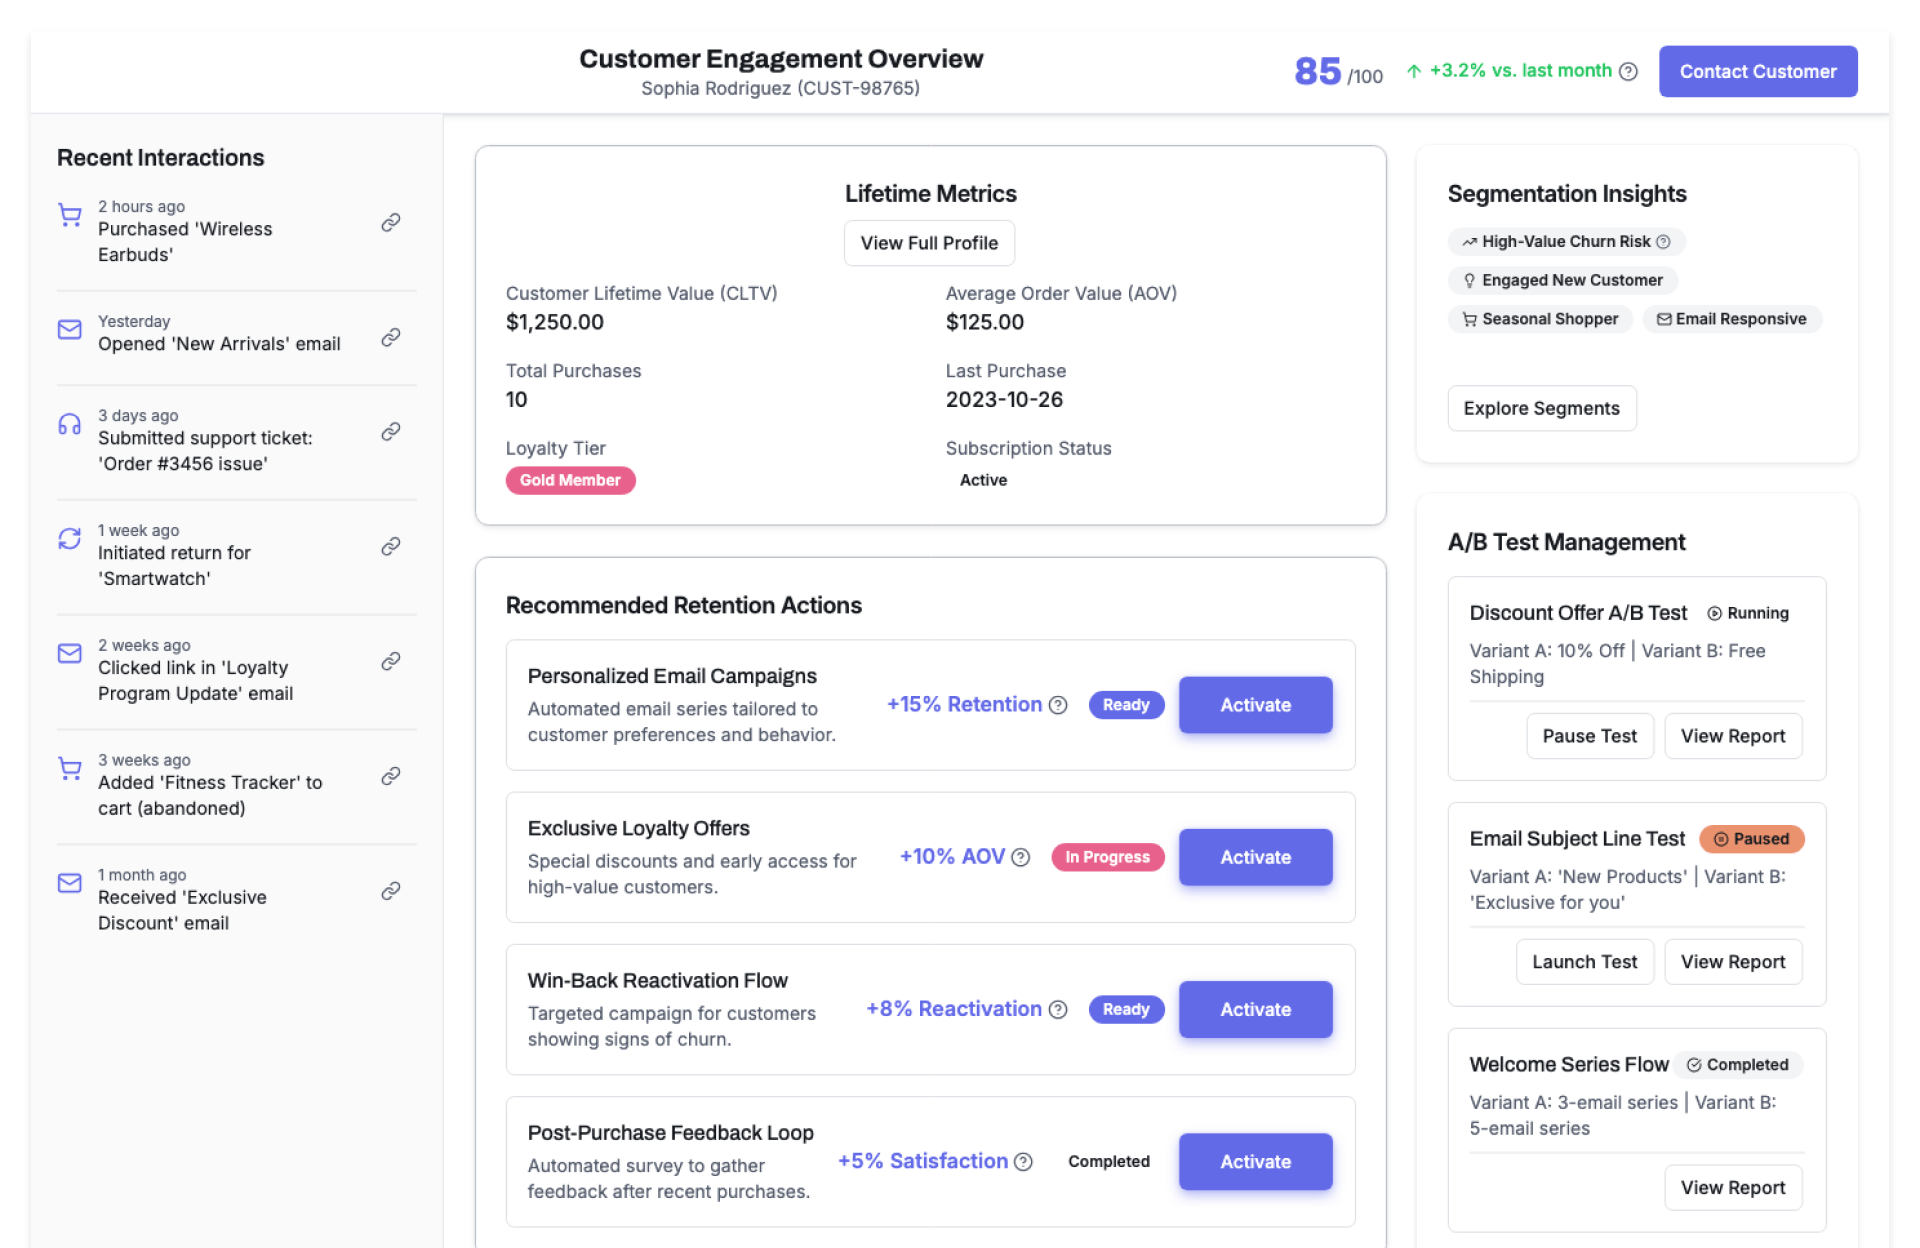The width and height of the screenshot is (1920, 1248).
Task: Click help icon next to +15% Retention
Action: 1058,705
